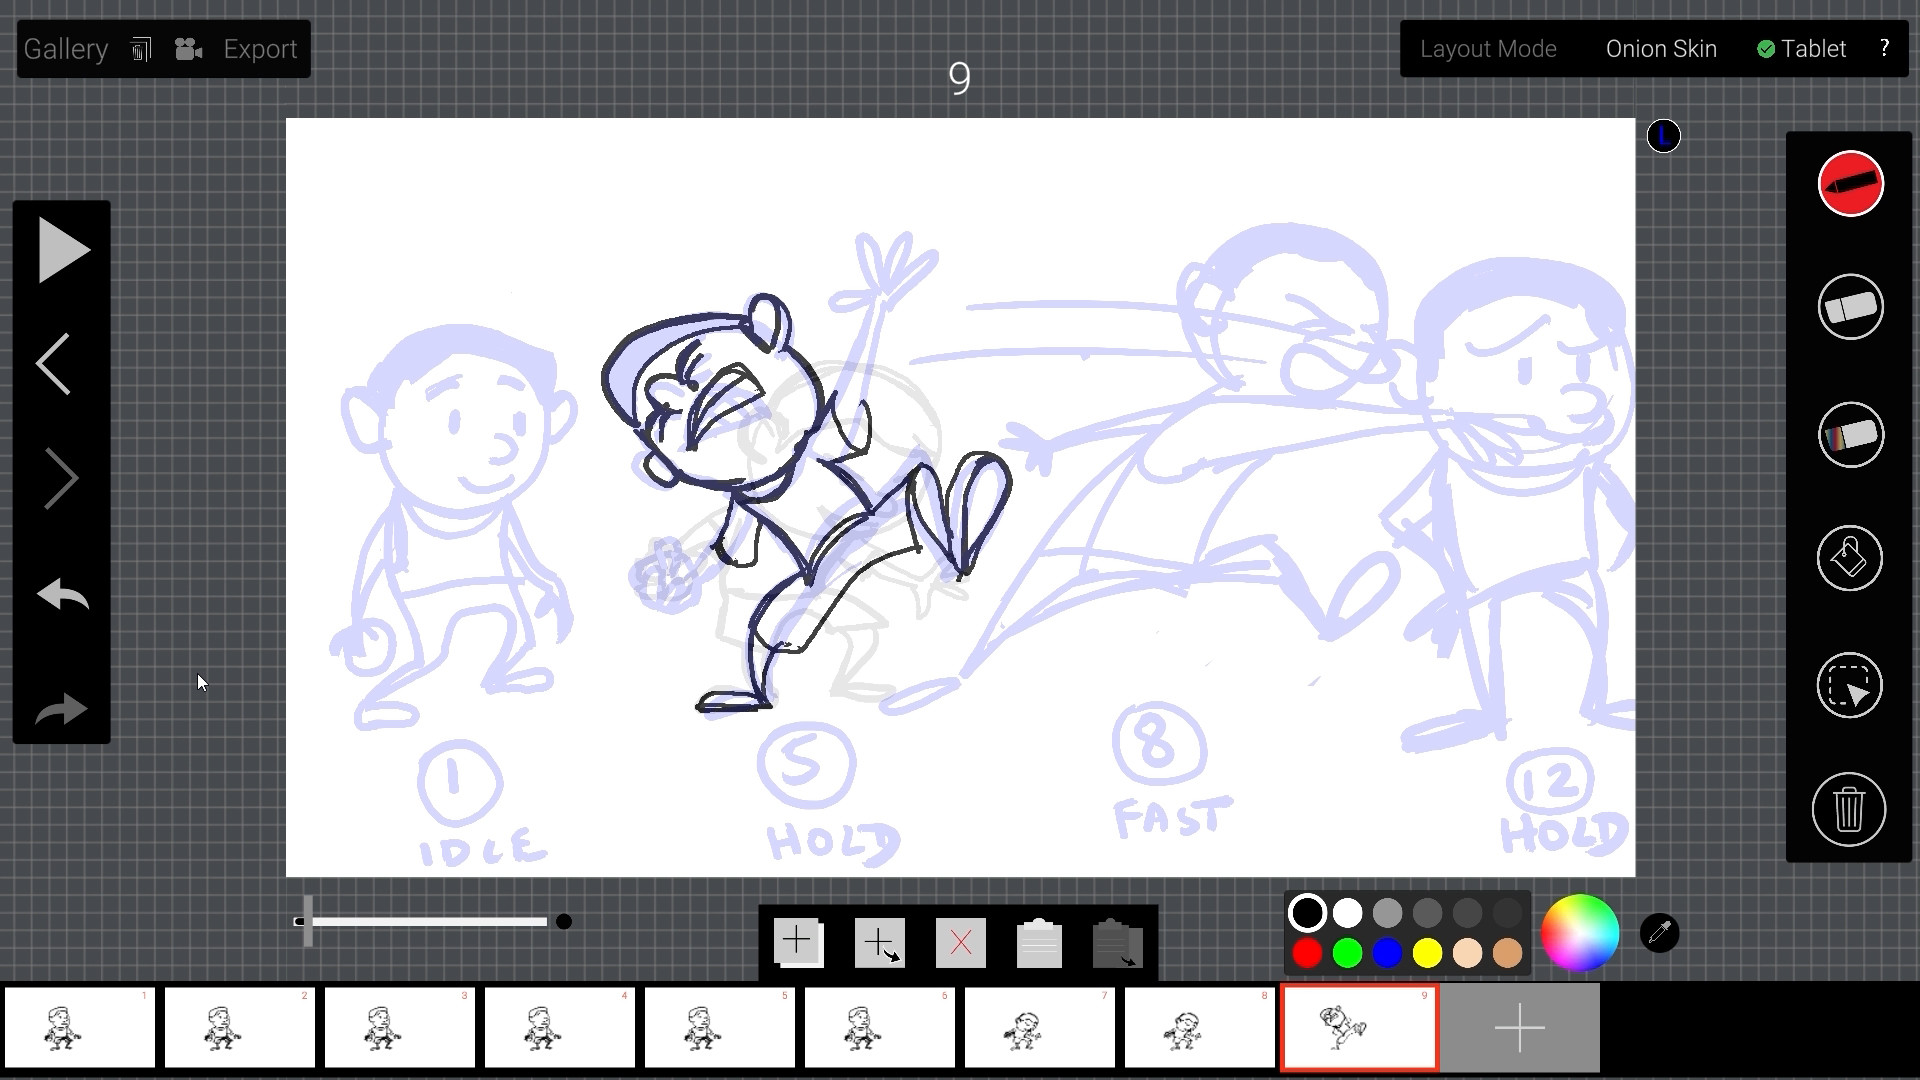Add a new frame with the plus icon
The image size is (1920, 1080).
coord(797,941)
